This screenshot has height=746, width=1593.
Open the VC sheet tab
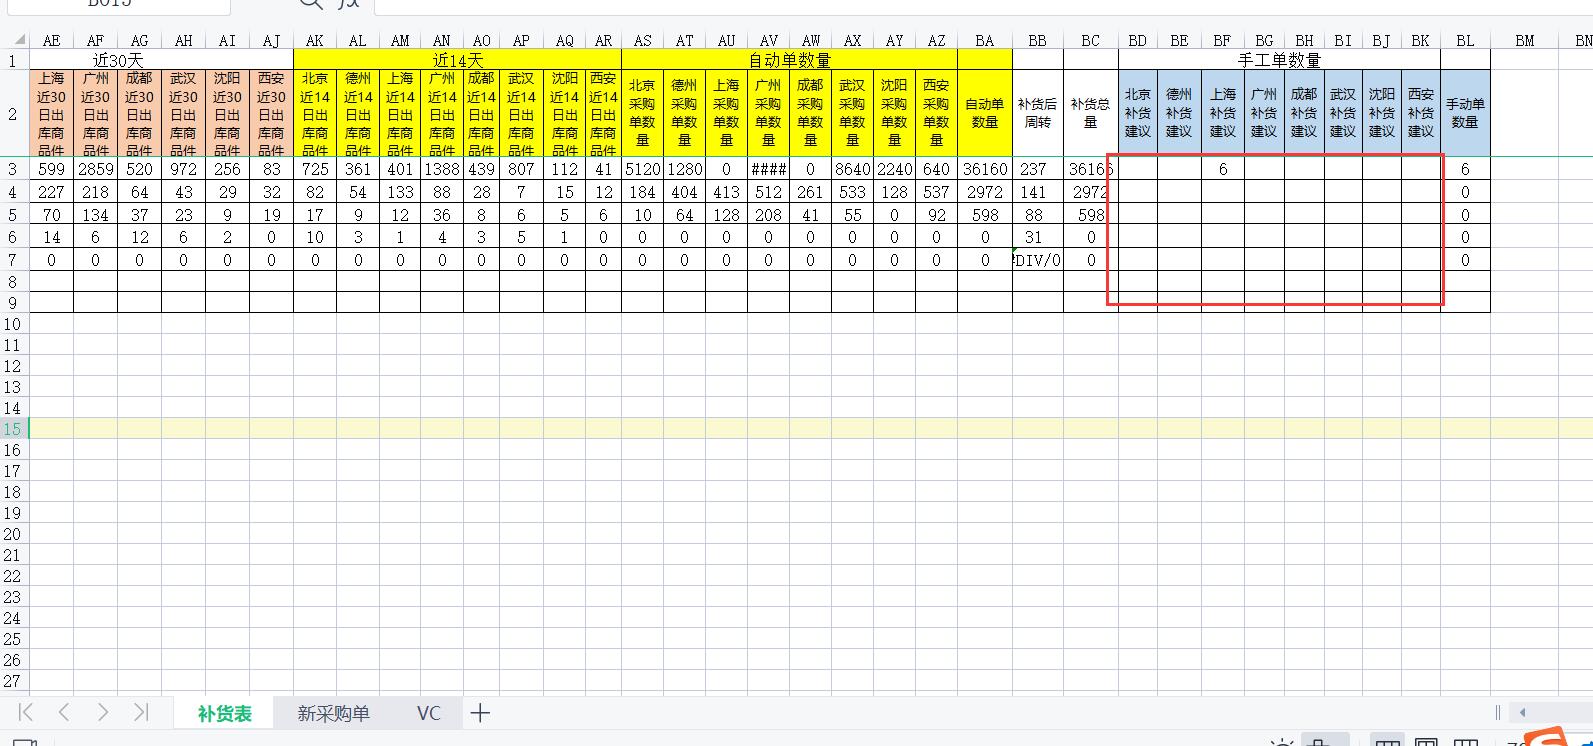[428, 713]
